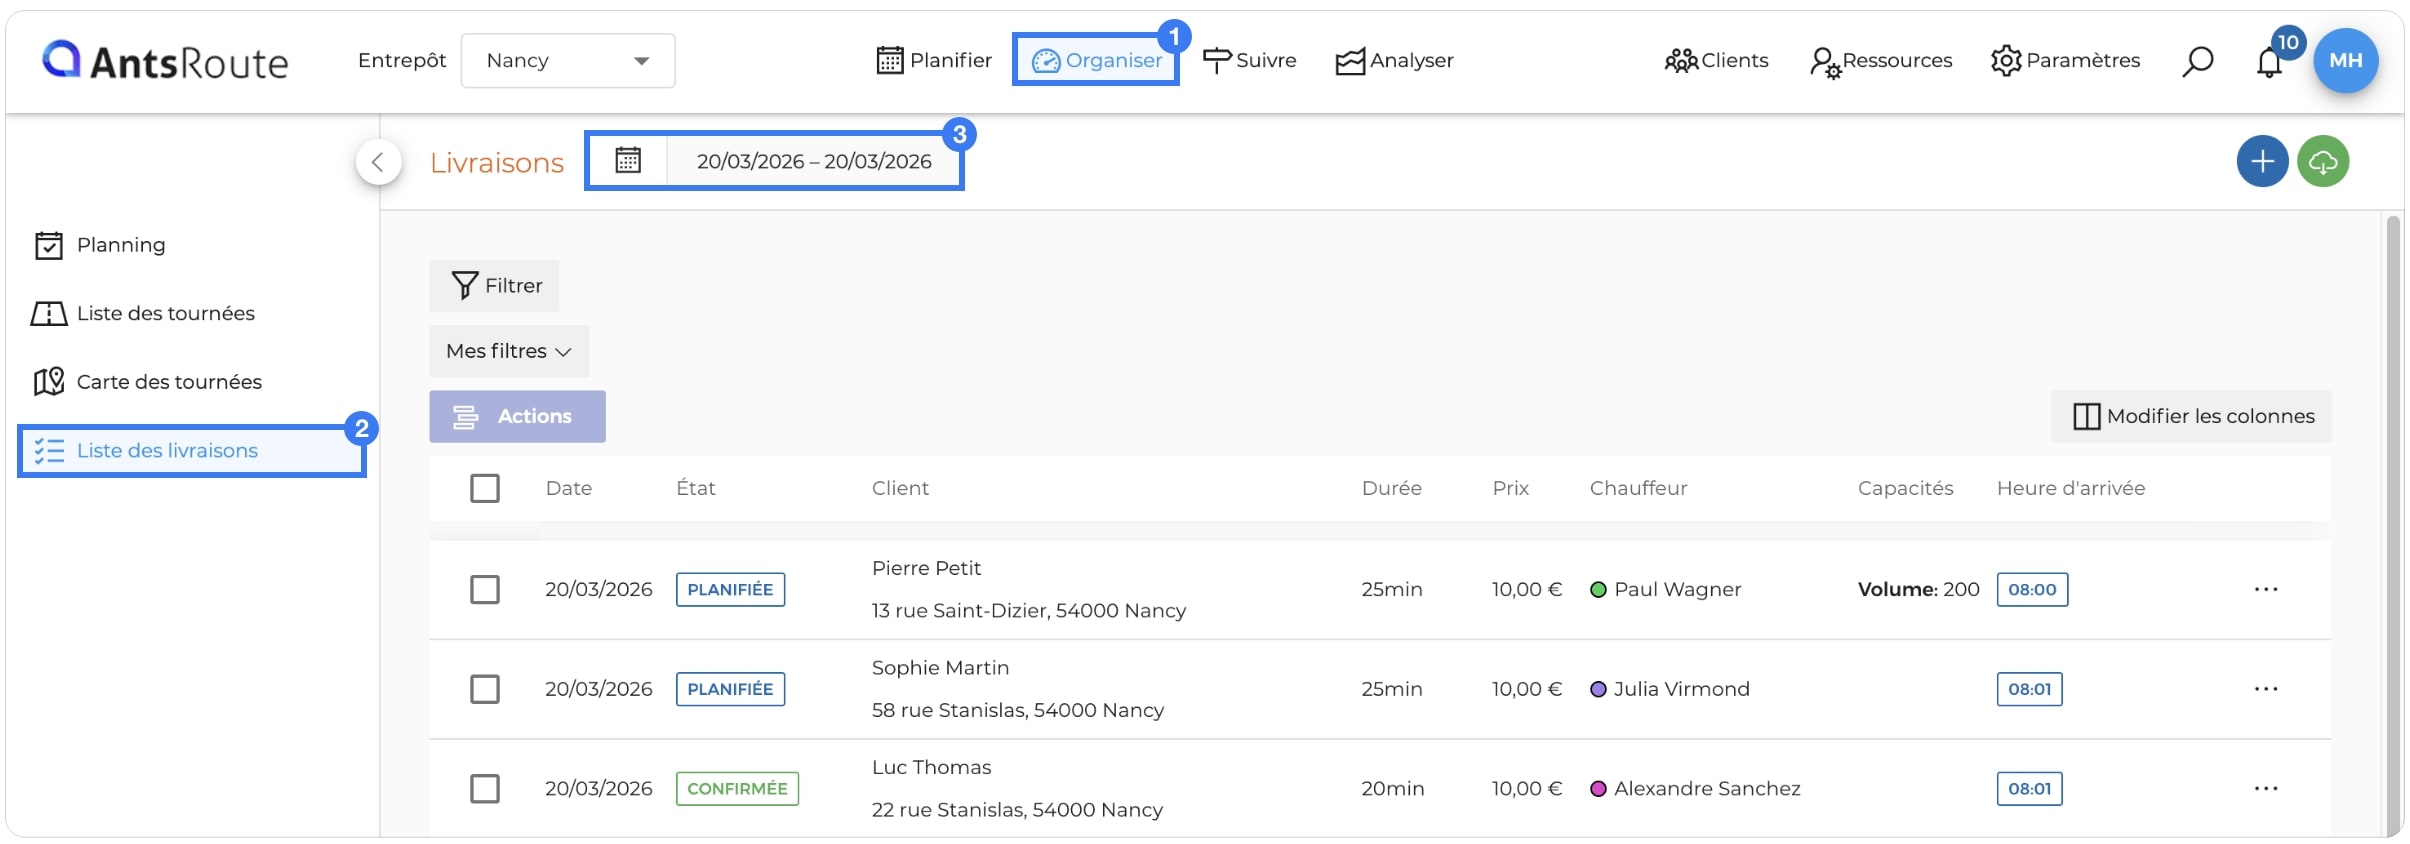Open three-dot menu for Luc Thomas row
The height and width of the screenshot is (844, 2410).
click(2265, 788)
